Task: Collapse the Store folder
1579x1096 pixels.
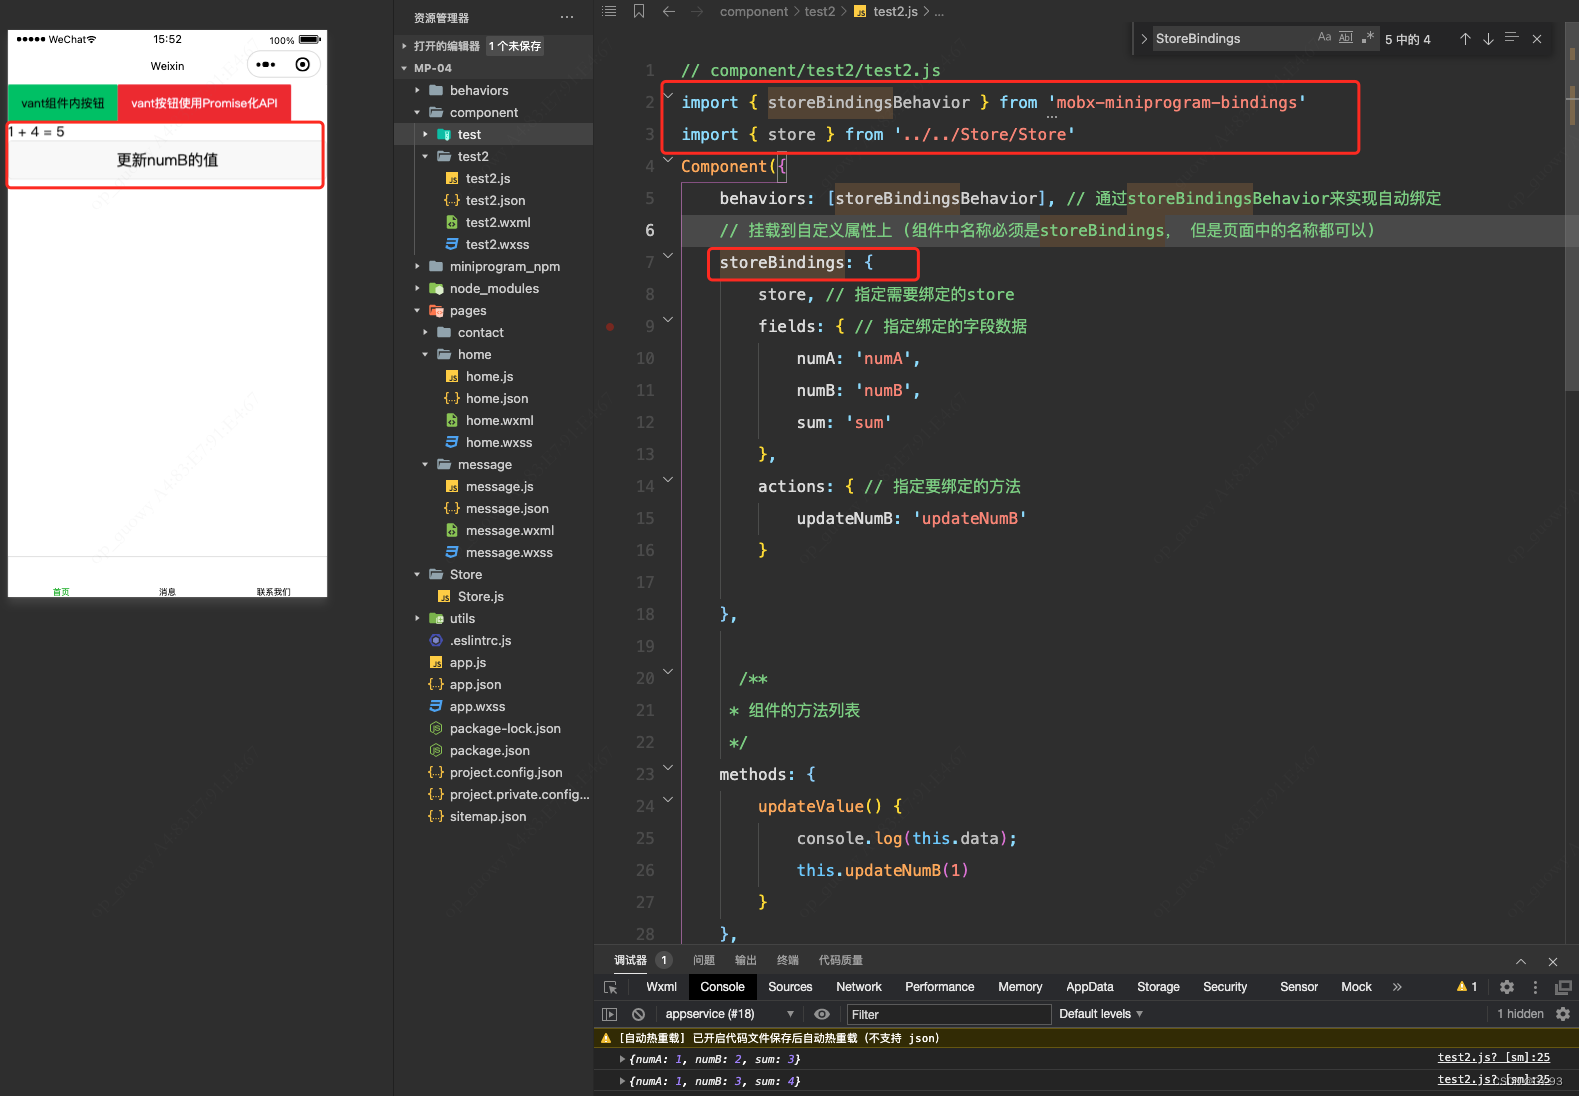Action: click(x=417, y=574)
